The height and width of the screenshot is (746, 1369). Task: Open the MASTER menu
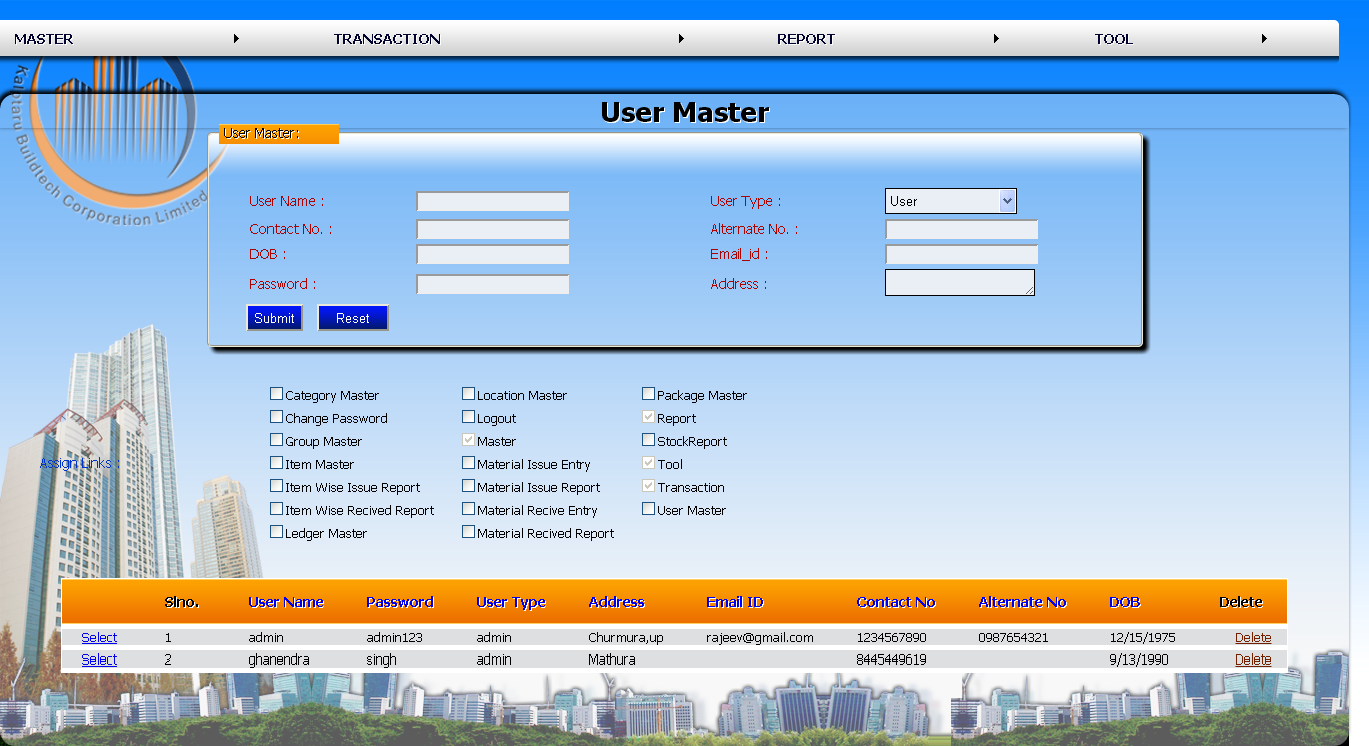[44, 38]
